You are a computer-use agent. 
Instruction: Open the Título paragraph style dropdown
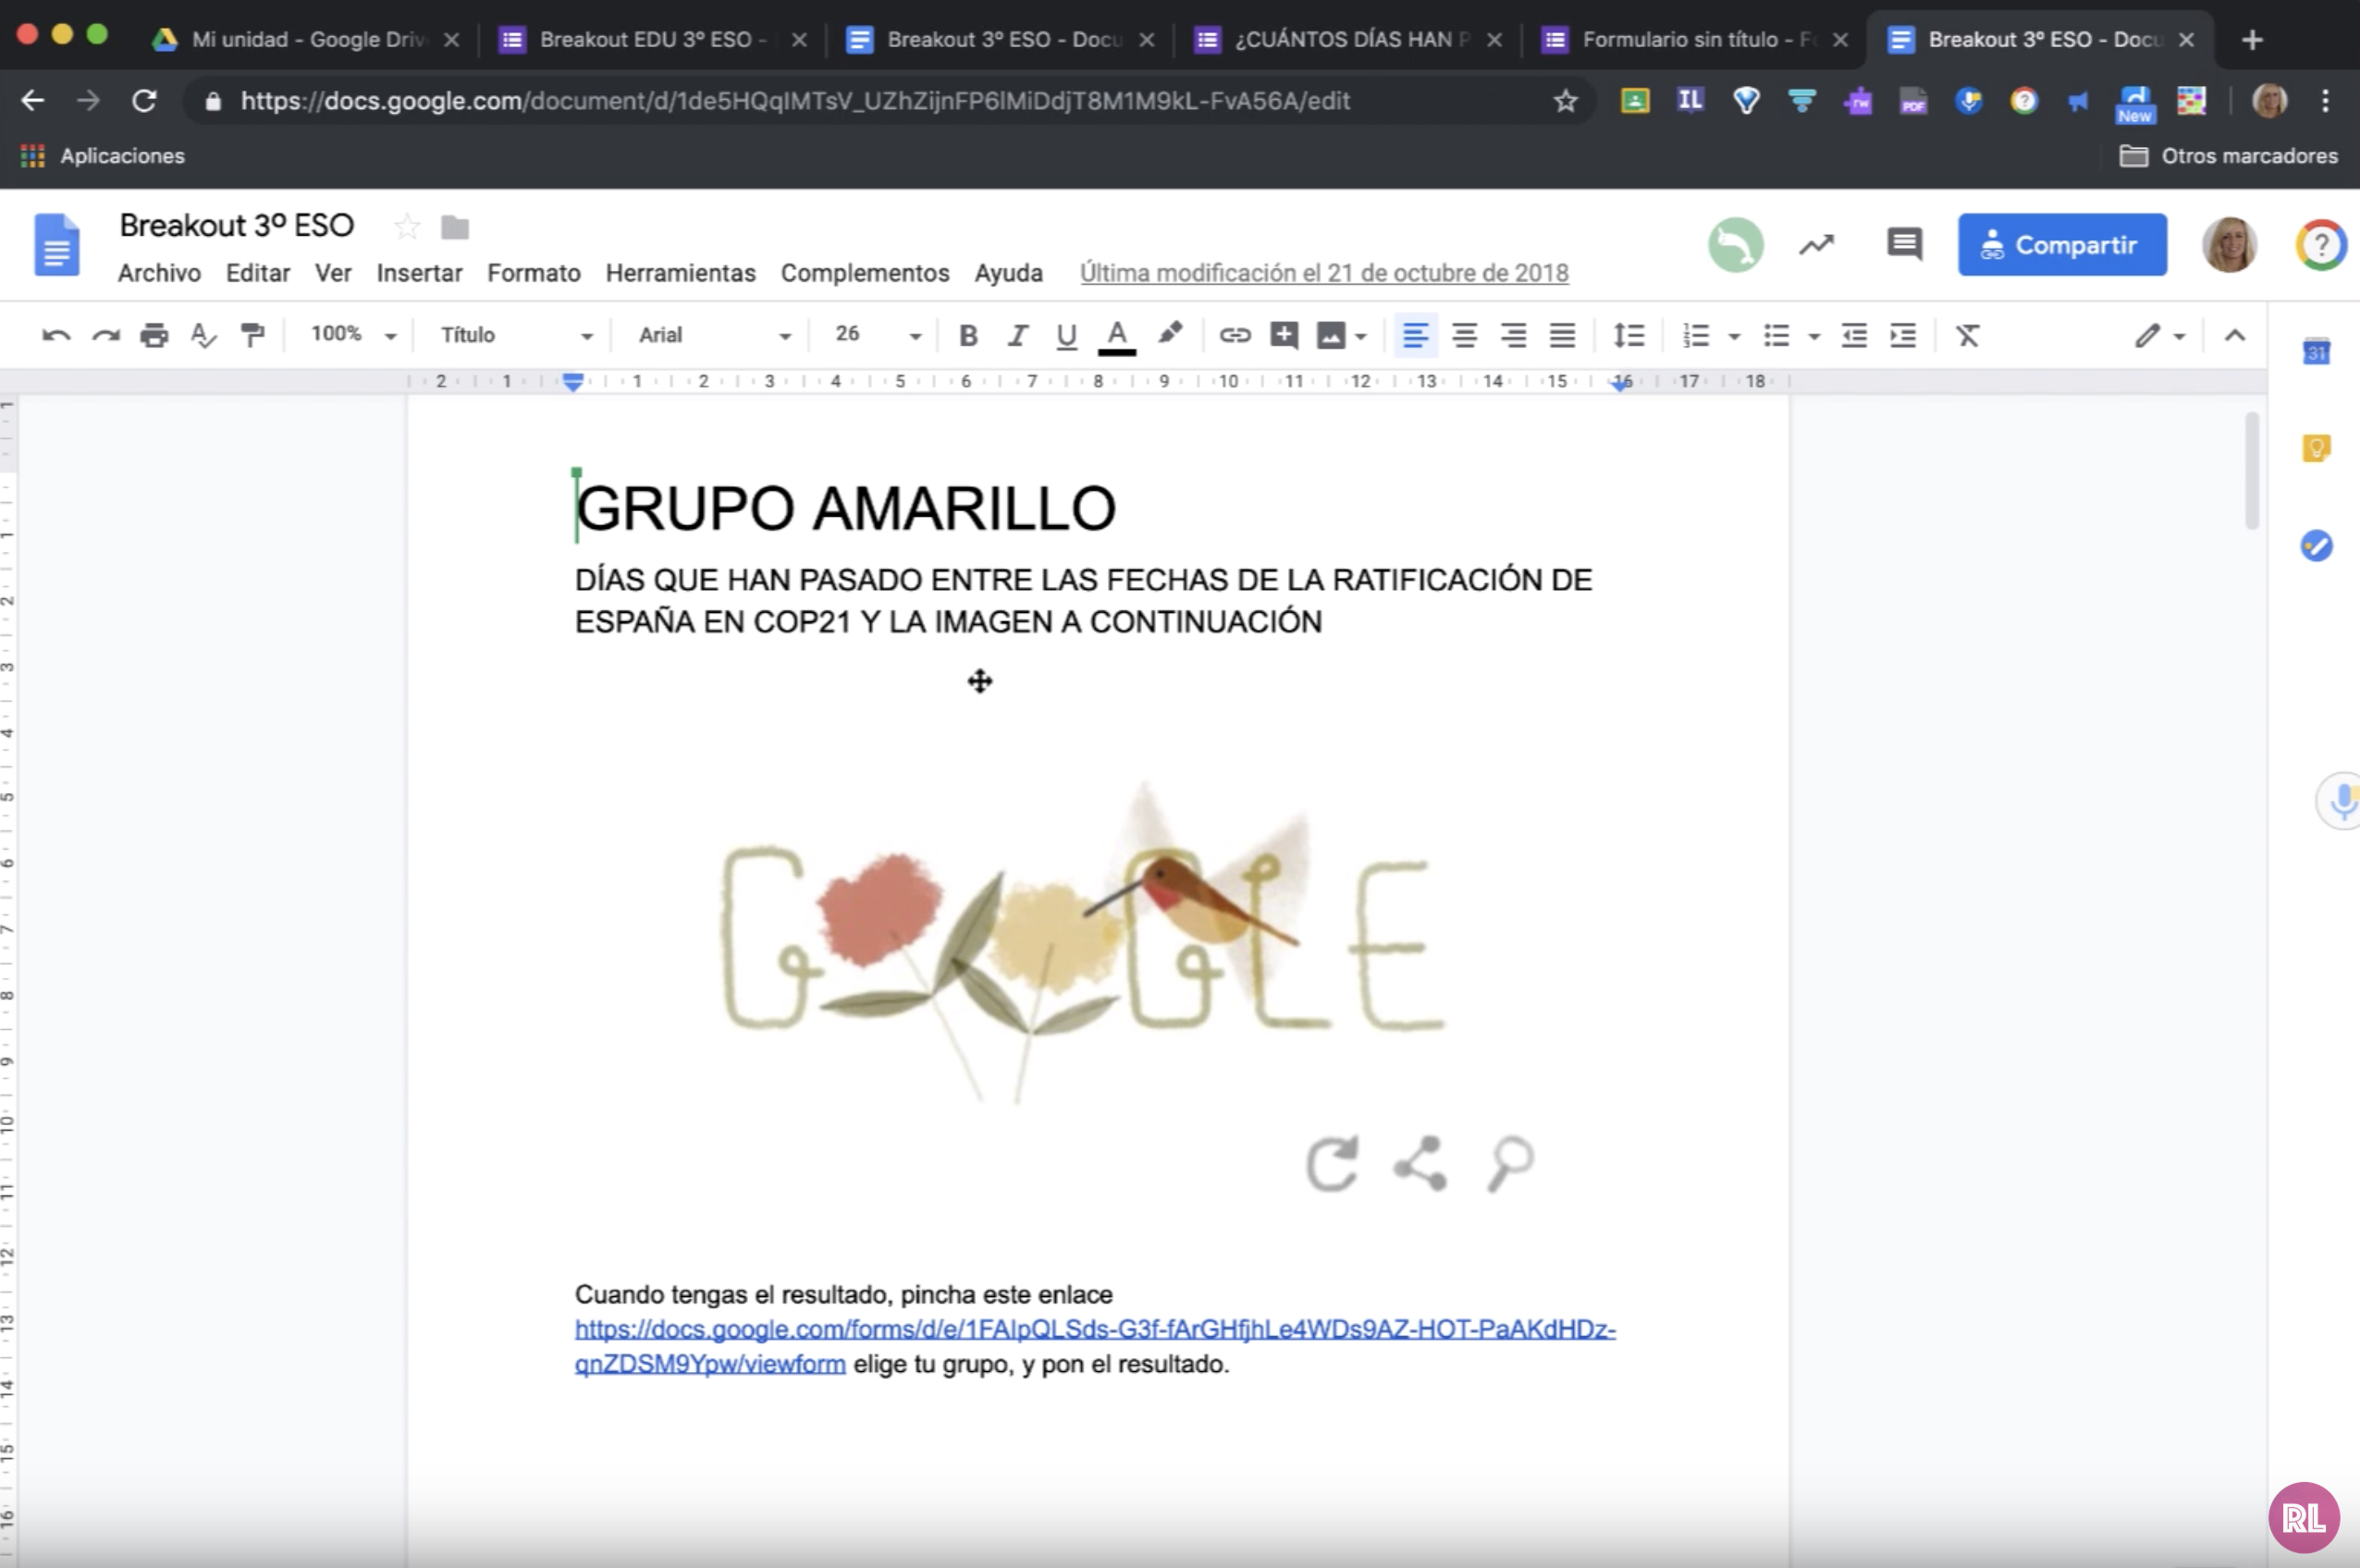pyautogui.click(x=516, y=335)
